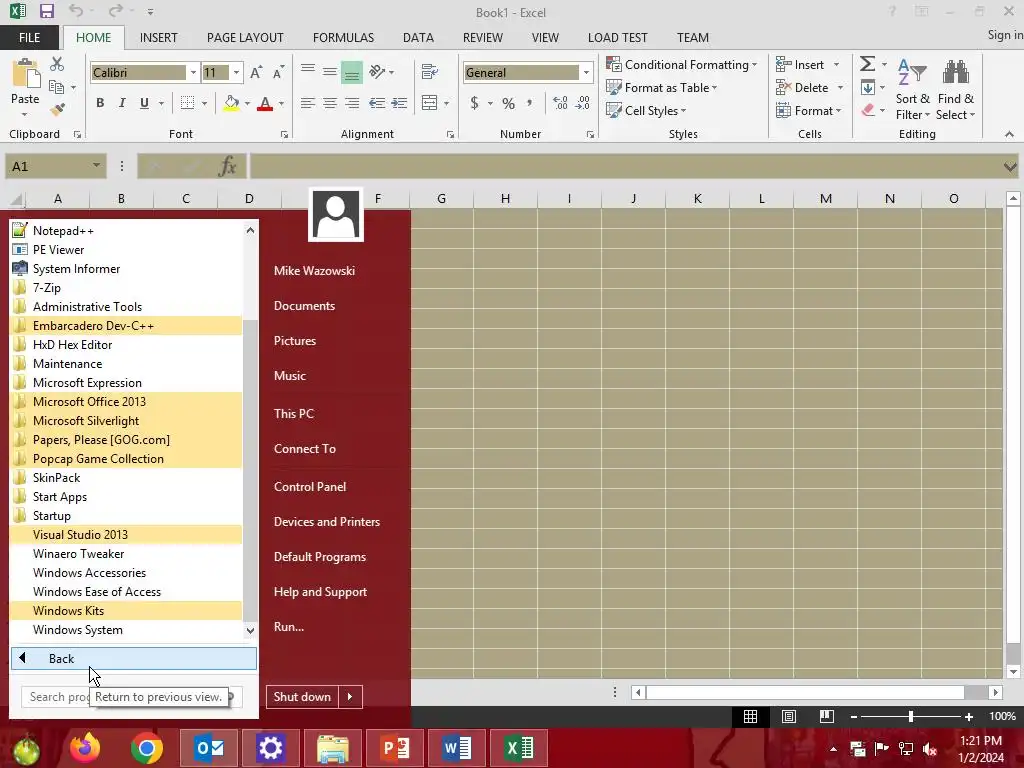The width and height of the screenshot is (1024, 768).
Task: Expand Cell Styles gallery
Action: point(646,110)
